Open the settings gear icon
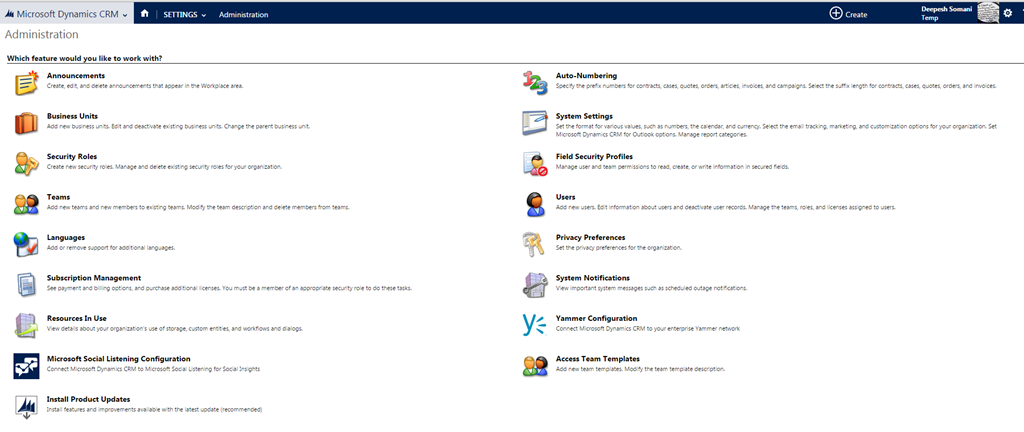 [x=1008, y=14]
